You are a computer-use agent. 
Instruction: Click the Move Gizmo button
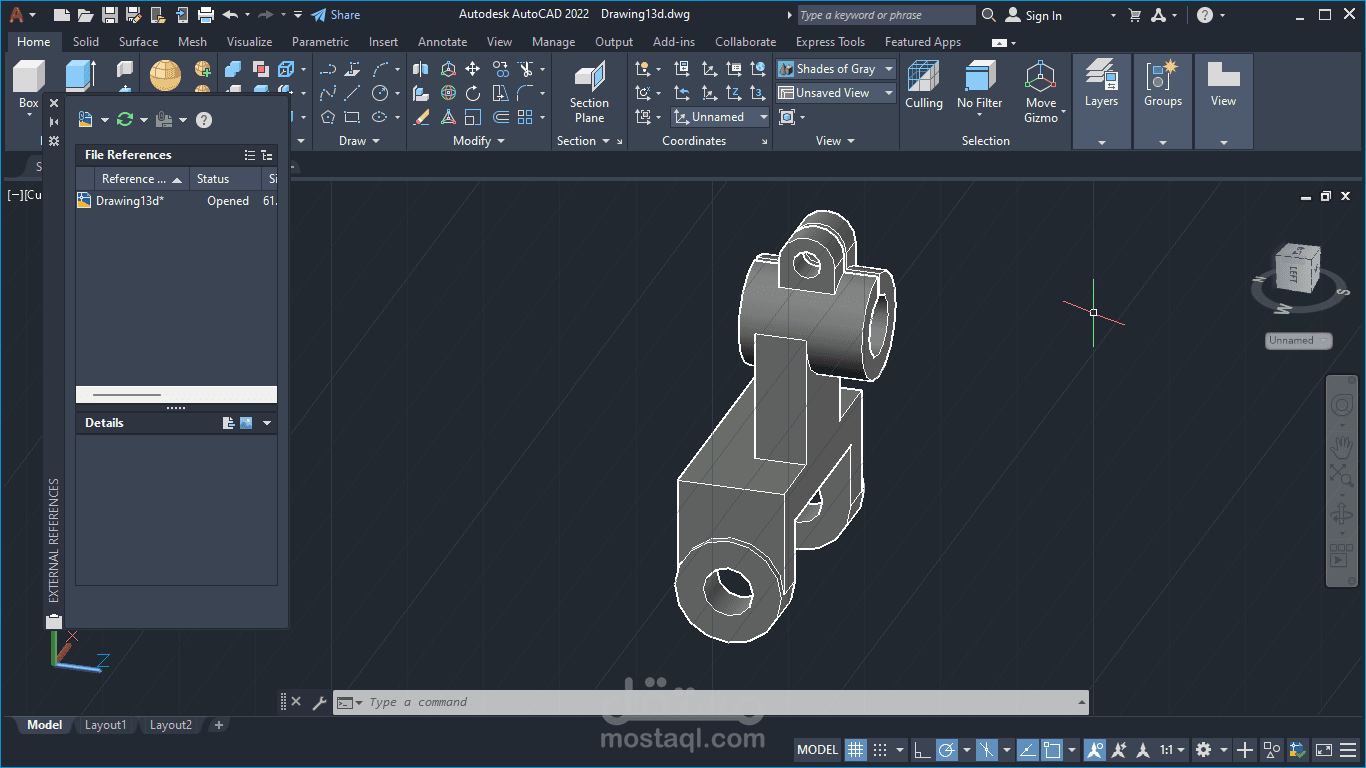click(1041, 92)
